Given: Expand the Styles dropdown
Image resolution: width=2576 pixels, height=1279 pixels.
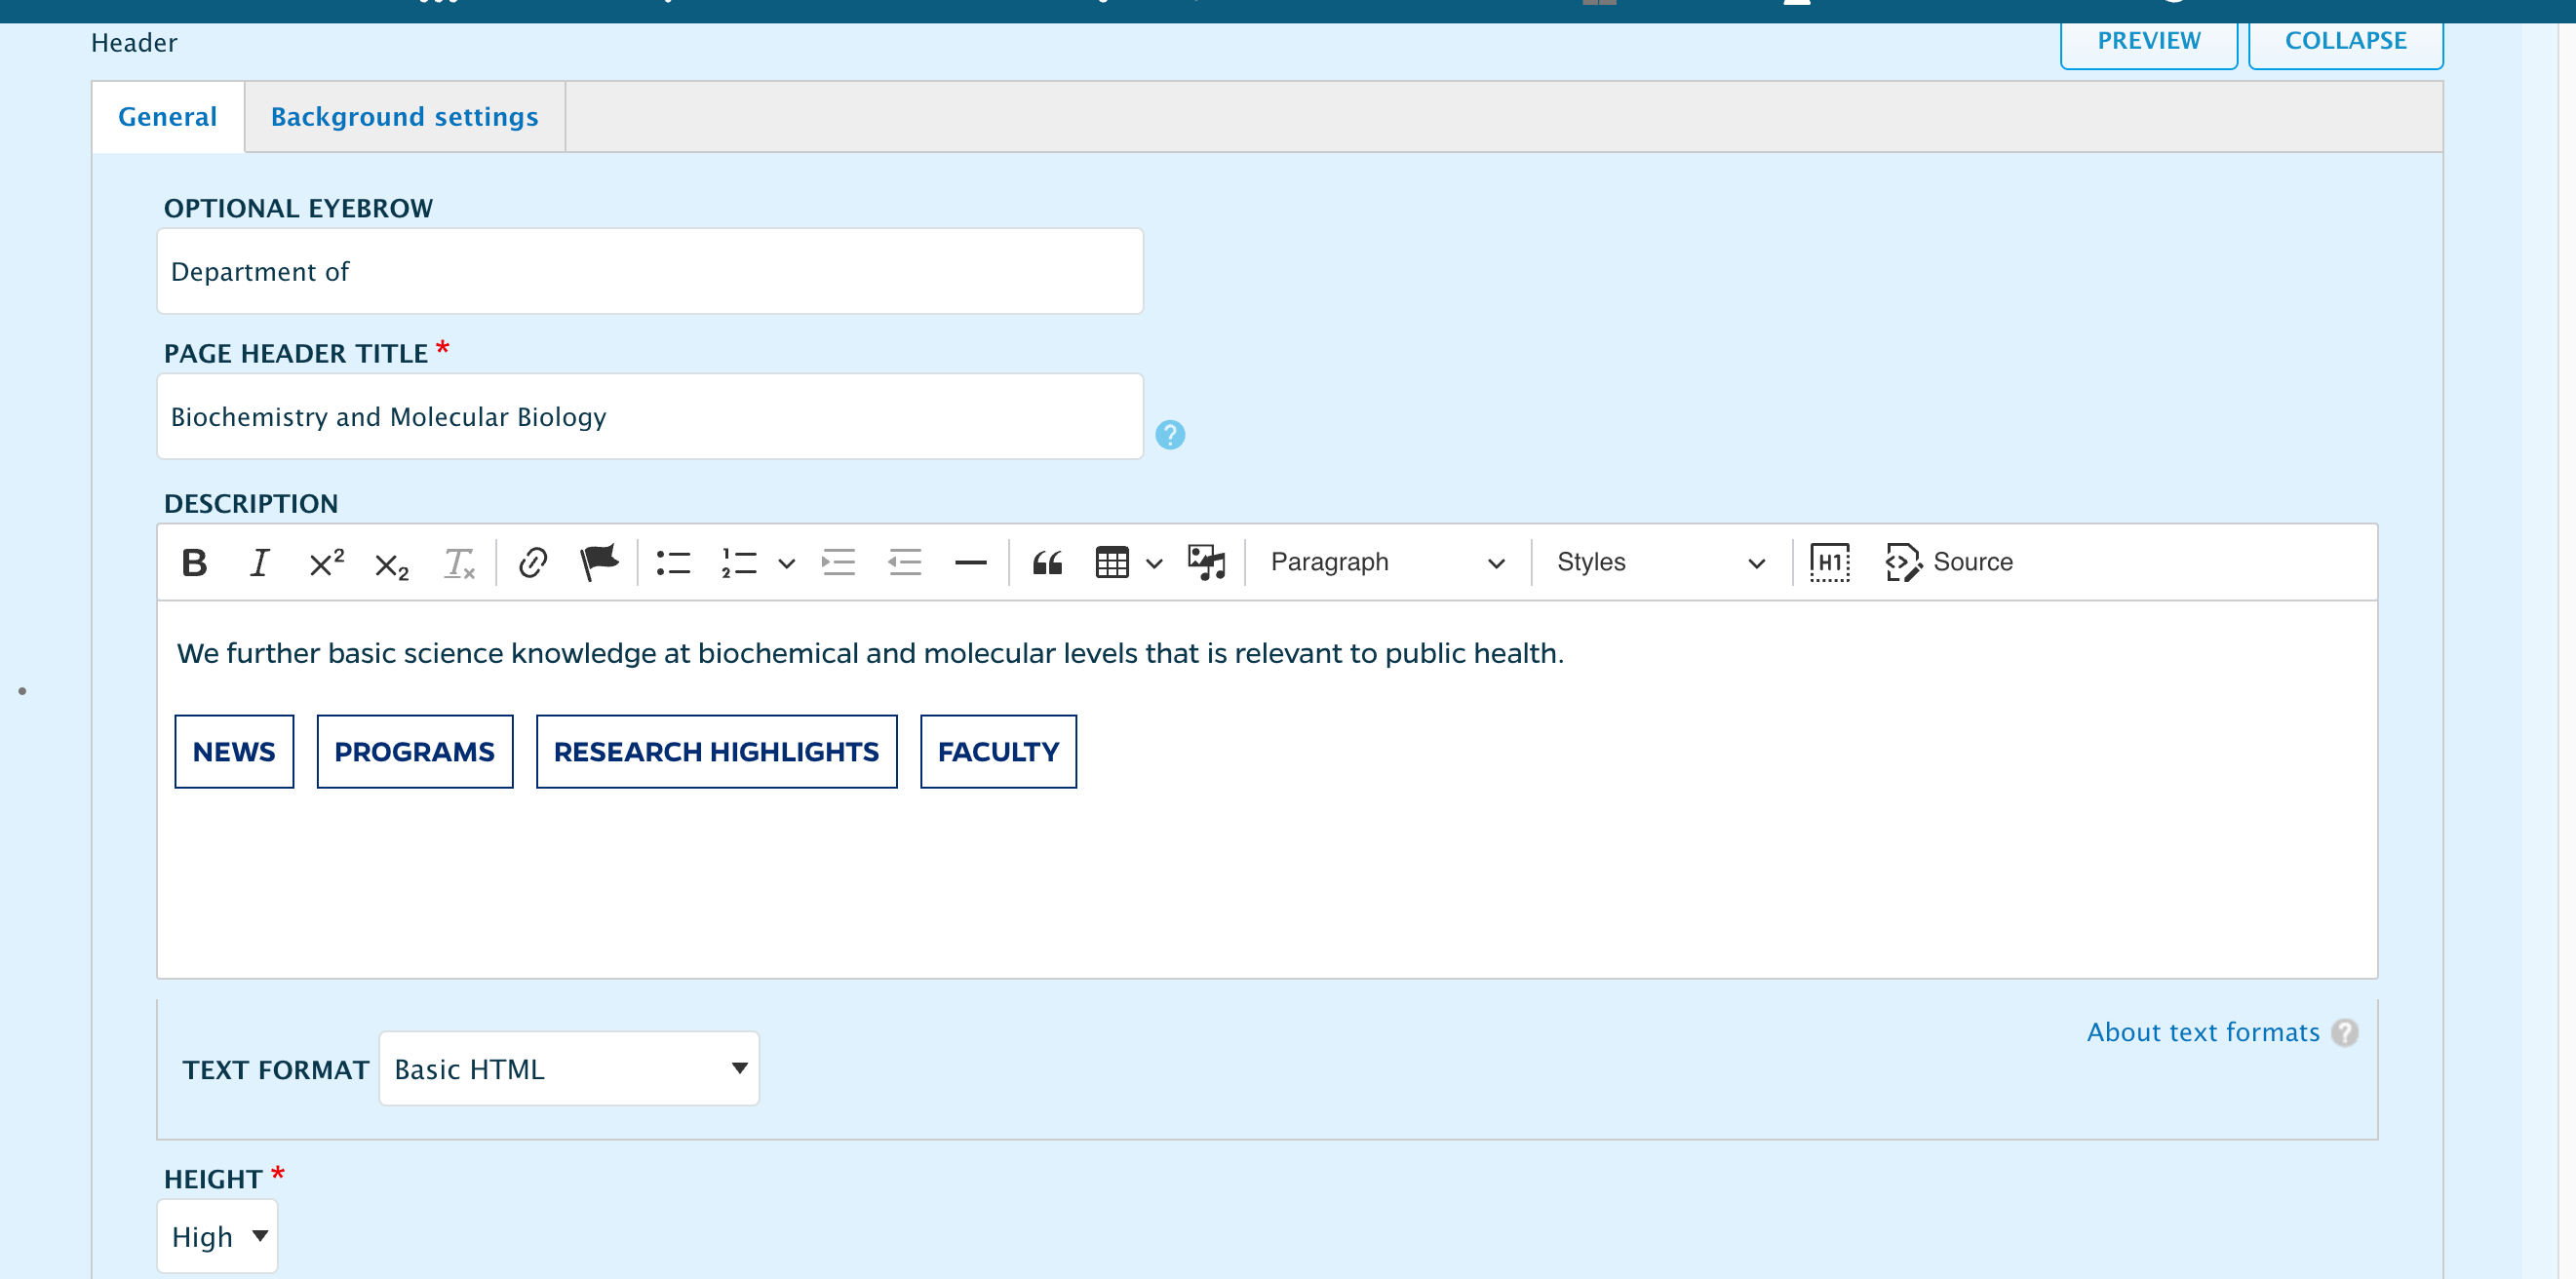Looking at the screenshot, I should pyautogui.click(x=1659, y=562).
